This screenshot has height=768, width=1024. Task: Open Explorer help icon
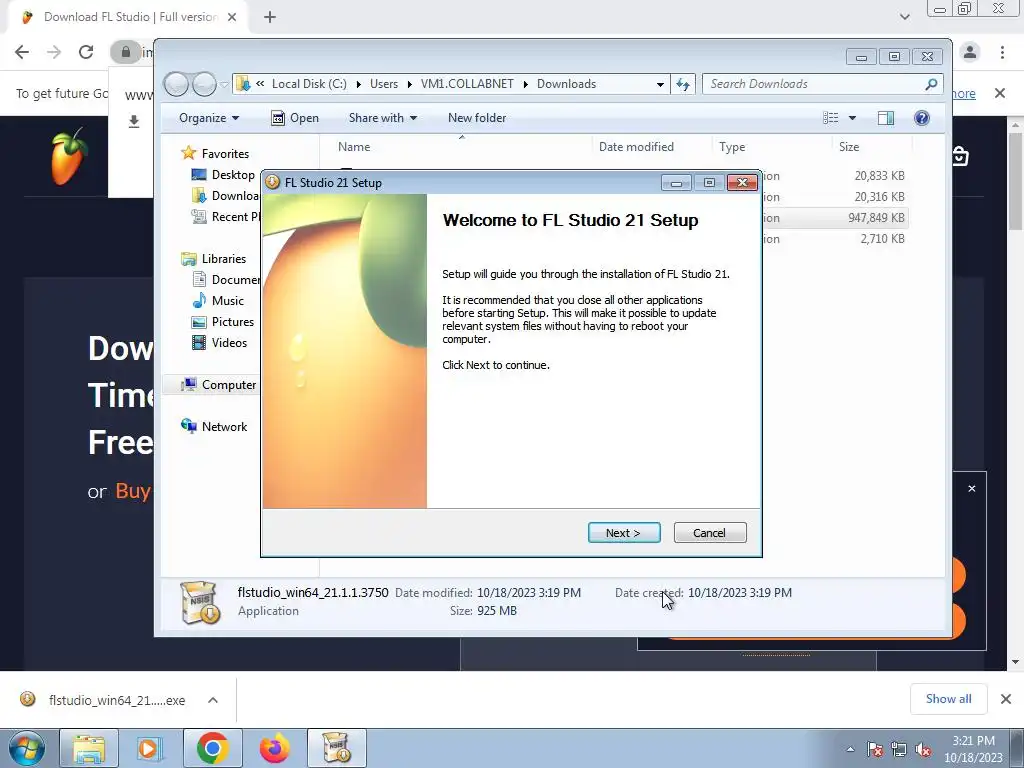click(921, 118)
